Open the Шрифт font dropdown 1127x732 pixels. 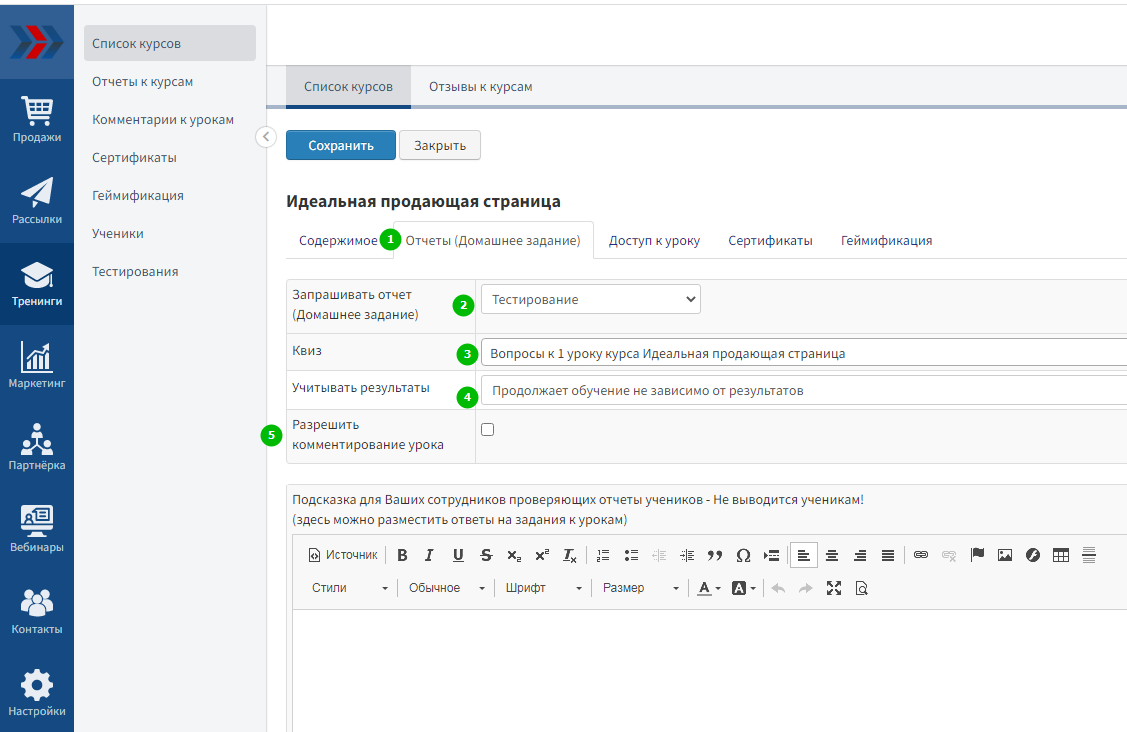pyautogui.click(x=543, y=588)
